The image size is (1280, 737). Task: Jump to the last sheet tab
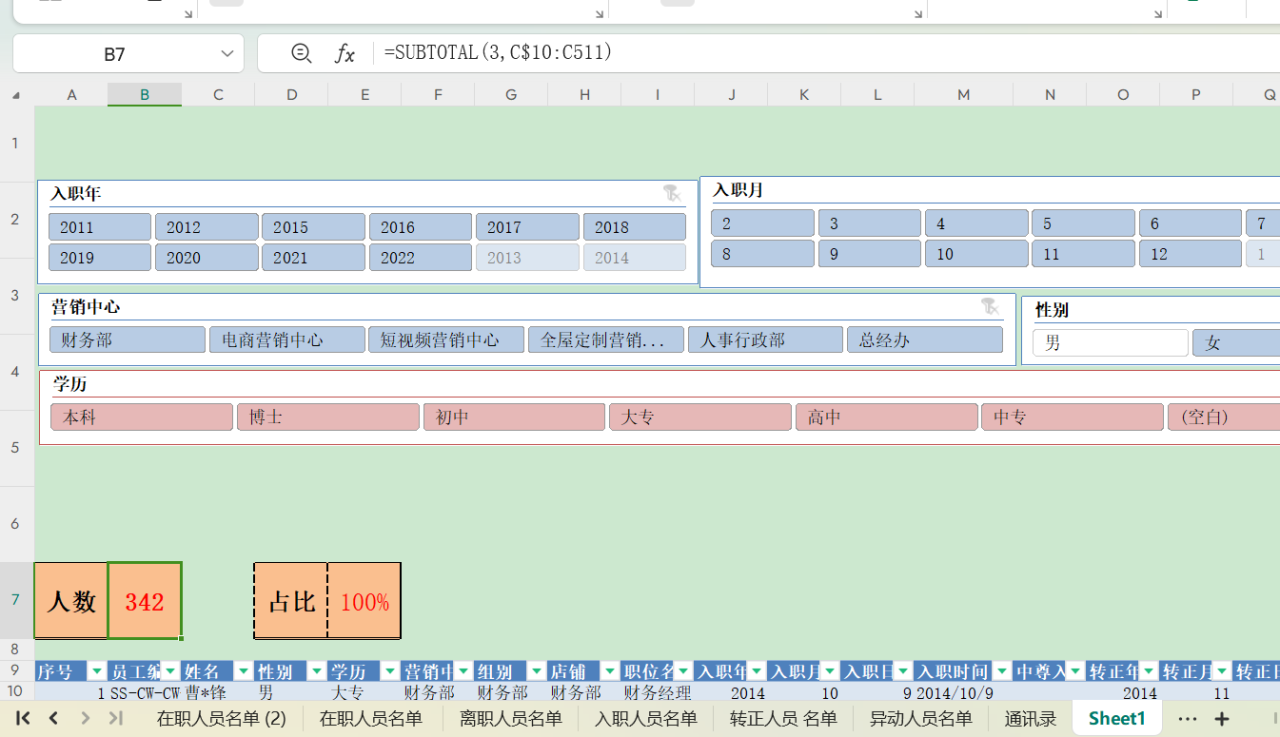116,718
